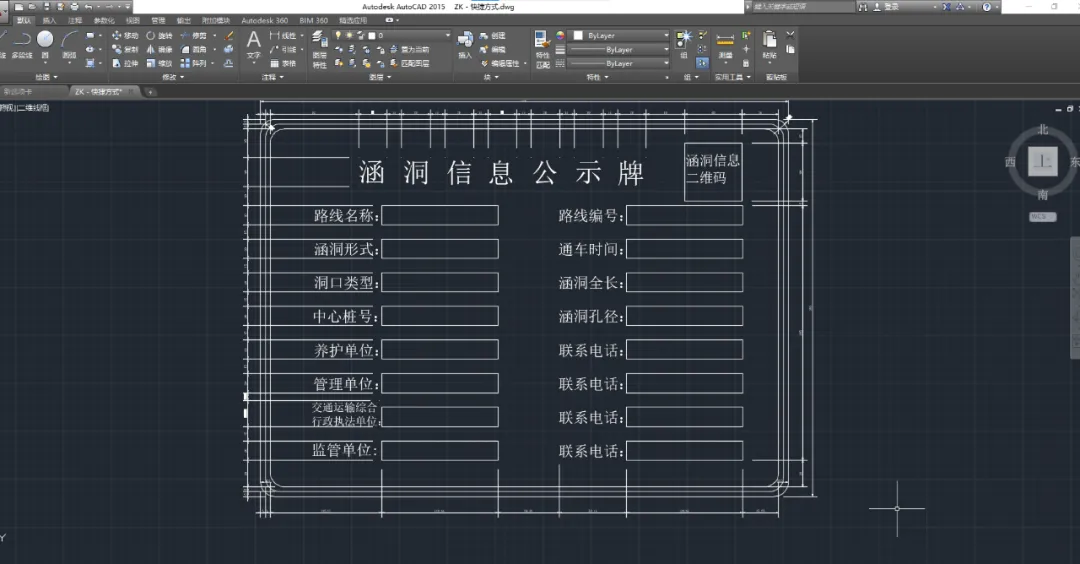Toggle group selection button in Group panel
Image resolution: width=1080 pixels, height=564 pixels.
[x=702, y=63]
